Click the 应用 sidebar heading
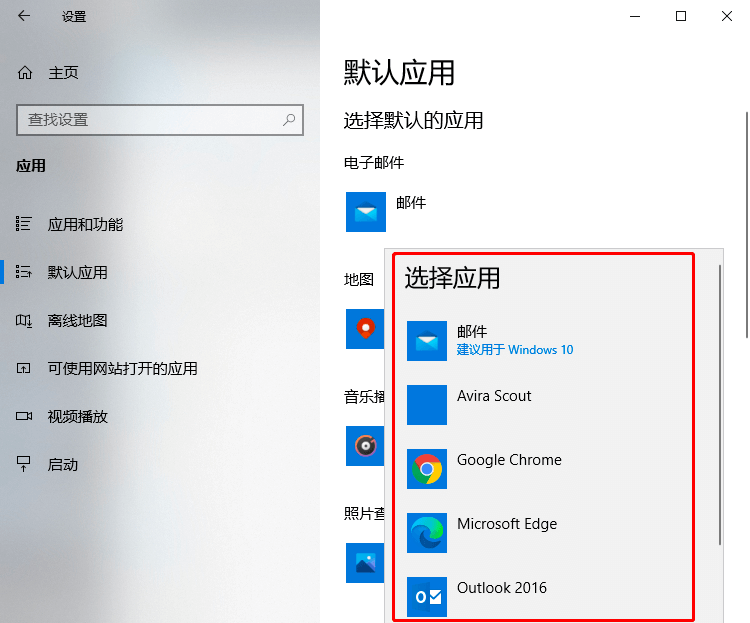 (x=31, y=166)
